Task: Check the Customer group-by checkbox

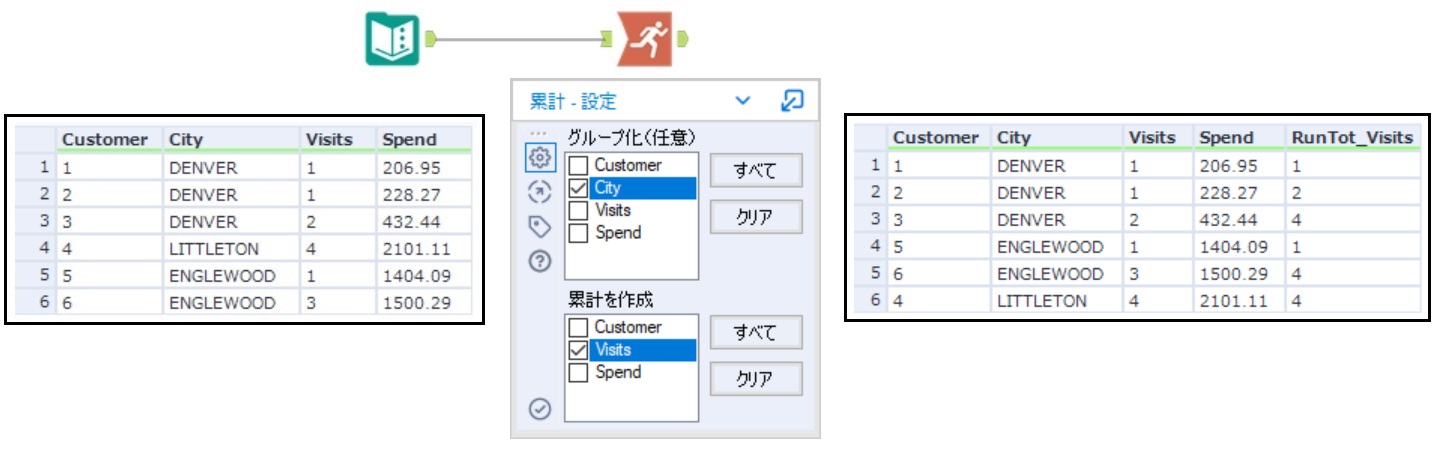Action: point(577,165)
